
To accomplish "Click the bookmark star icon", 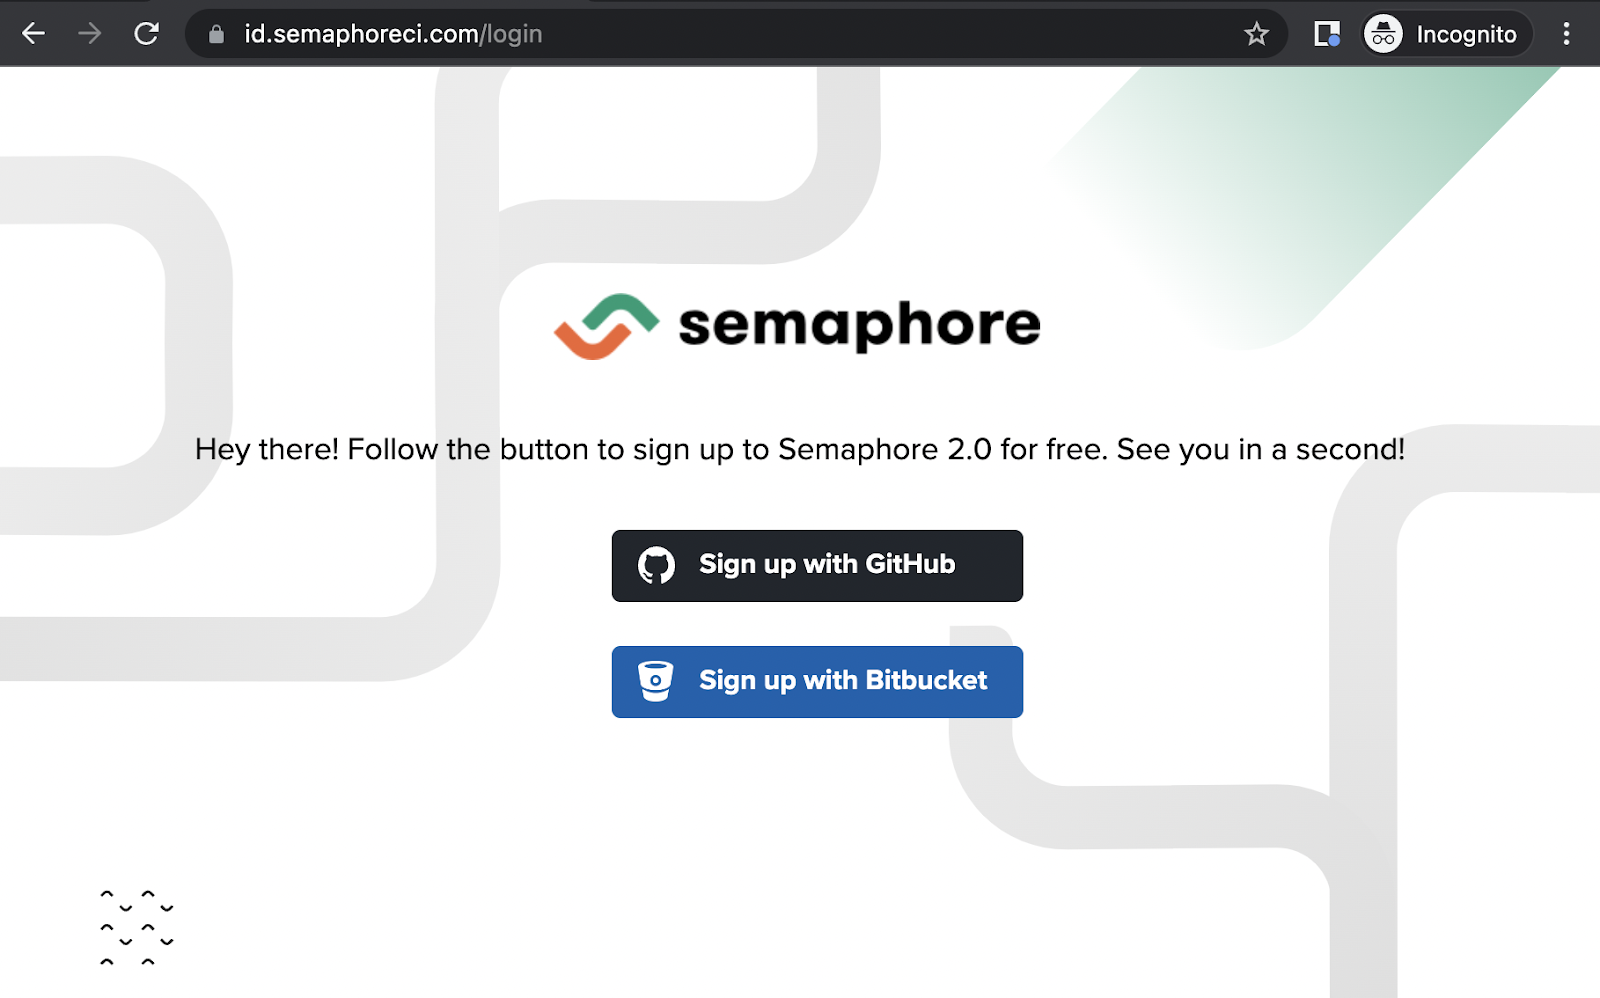I will coord(1256,33).
